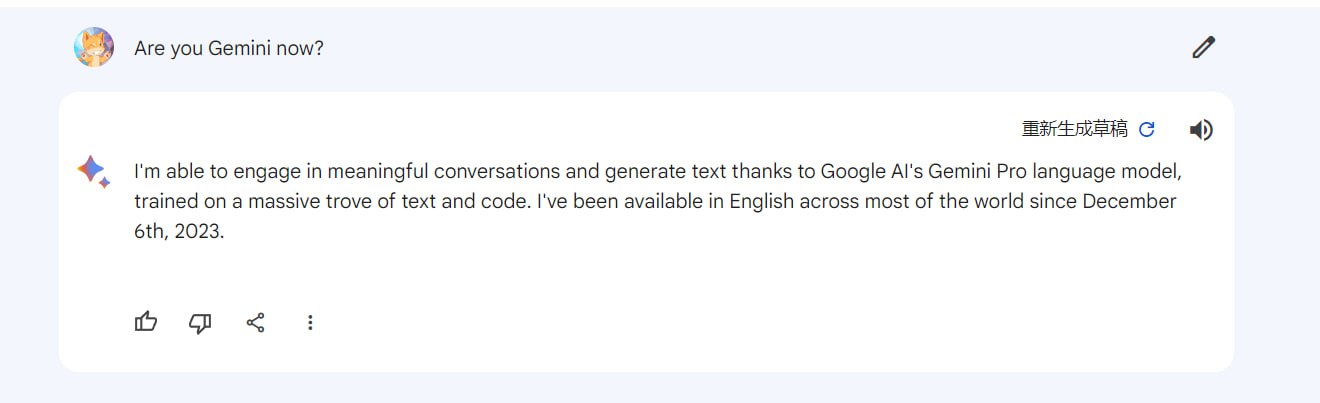The image size is (1320, 403).
Task: Click the circular regenerate arrow icon
Action: point(1147,129)
